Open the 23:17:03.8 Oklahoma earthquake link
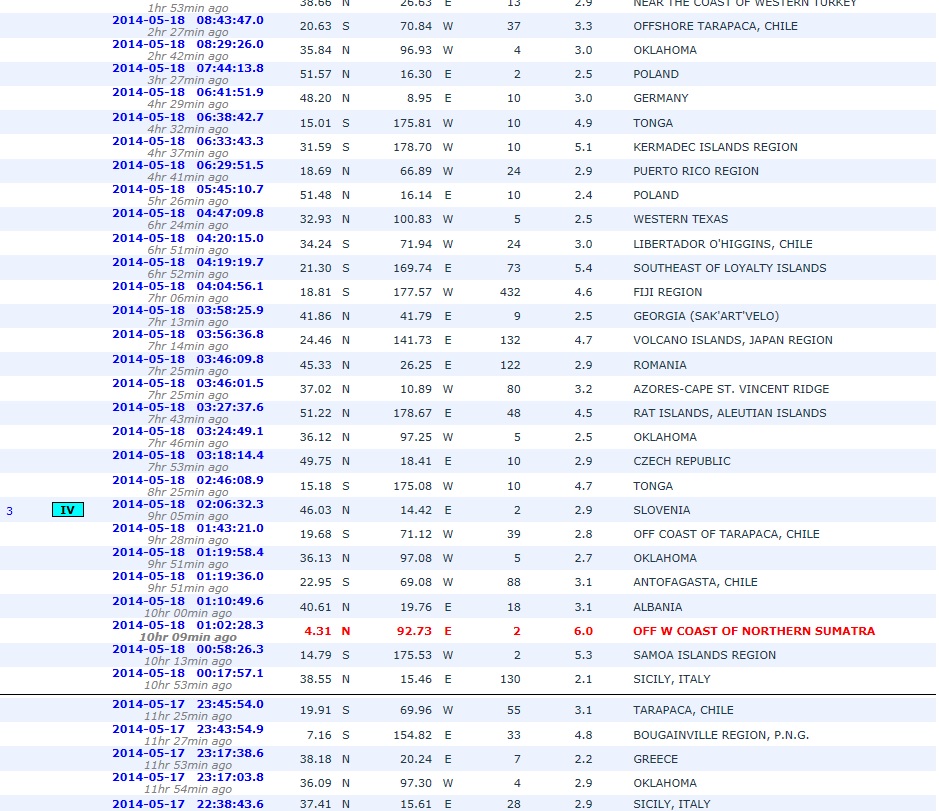939x811 pixels. coord(187,777)
